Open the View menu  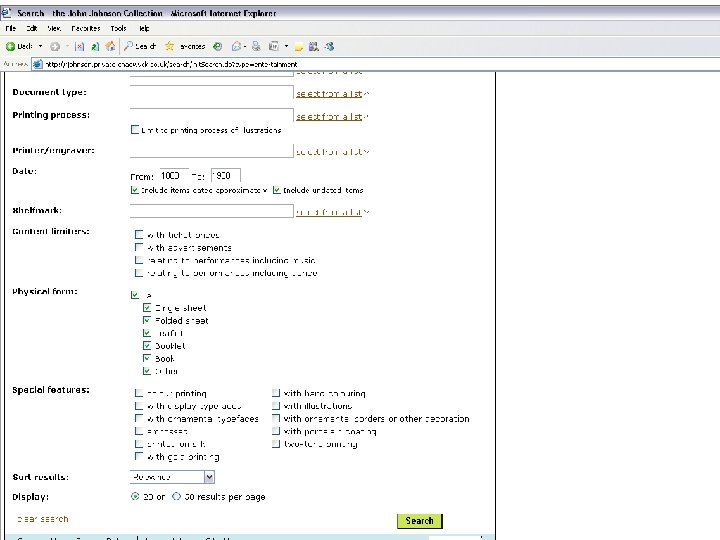54,28
